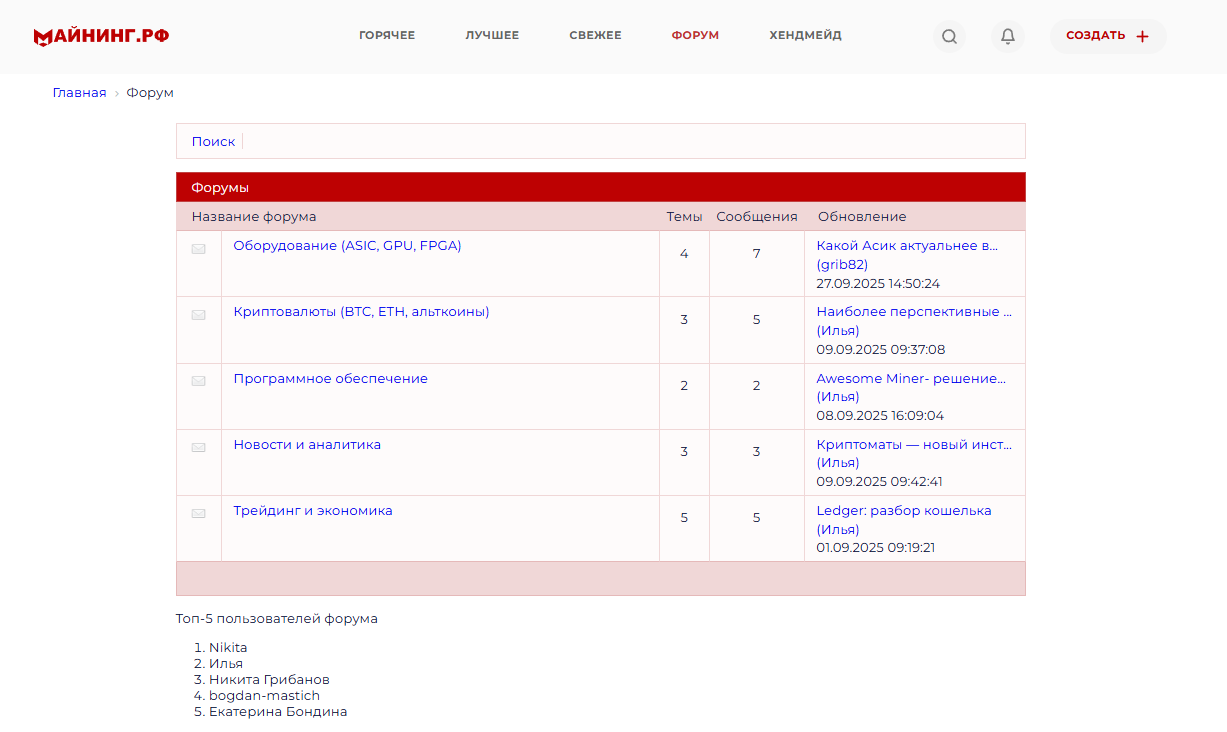The width and height of the screenshot is (1227, 732).
Task: Click envelope icon beside Оборудование forum
Action: pos(199,249)
